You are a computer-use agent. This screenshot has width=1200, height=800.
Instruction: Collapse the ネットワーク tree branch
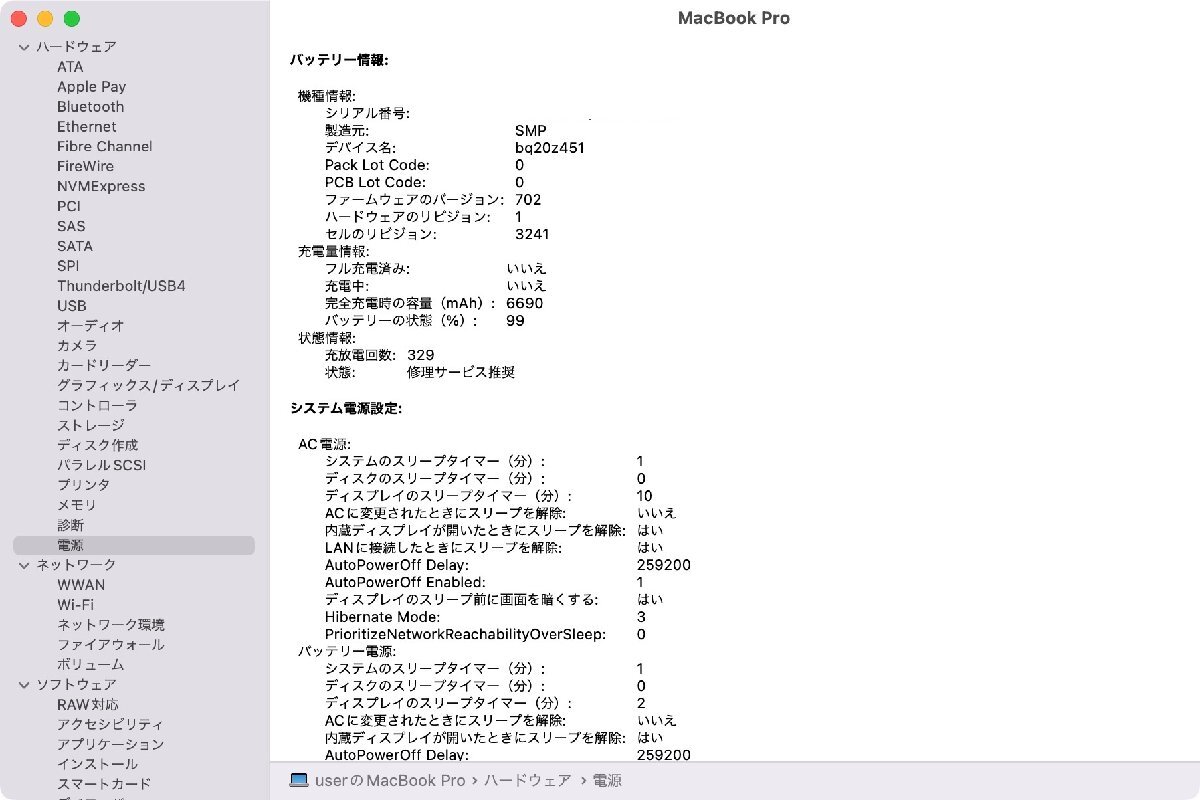22,564
